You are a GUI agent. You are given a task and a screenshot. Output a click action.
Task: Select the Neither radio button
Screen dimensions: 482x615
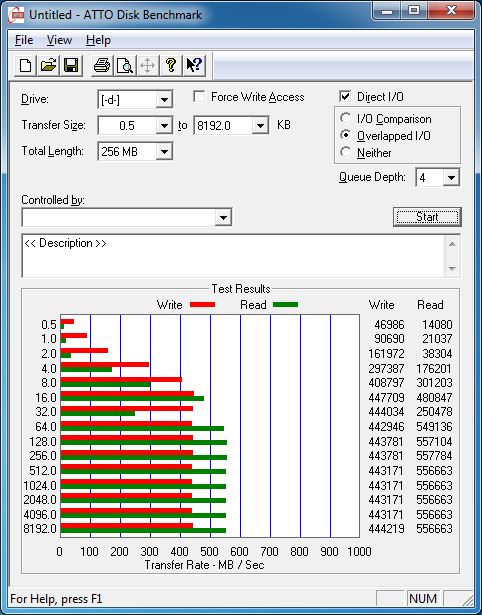(346, 152)
